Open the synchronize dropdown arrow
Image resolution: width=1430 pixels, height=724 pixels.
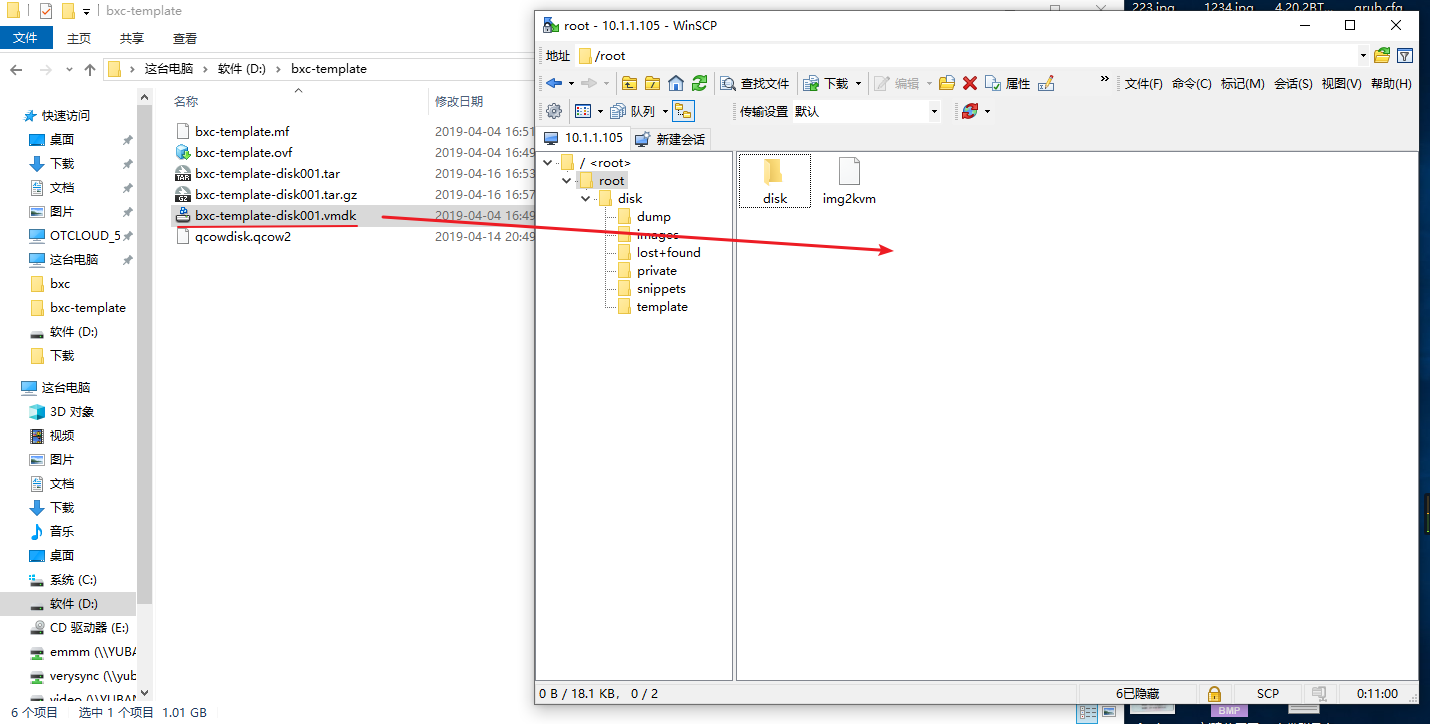pos(987,111)
